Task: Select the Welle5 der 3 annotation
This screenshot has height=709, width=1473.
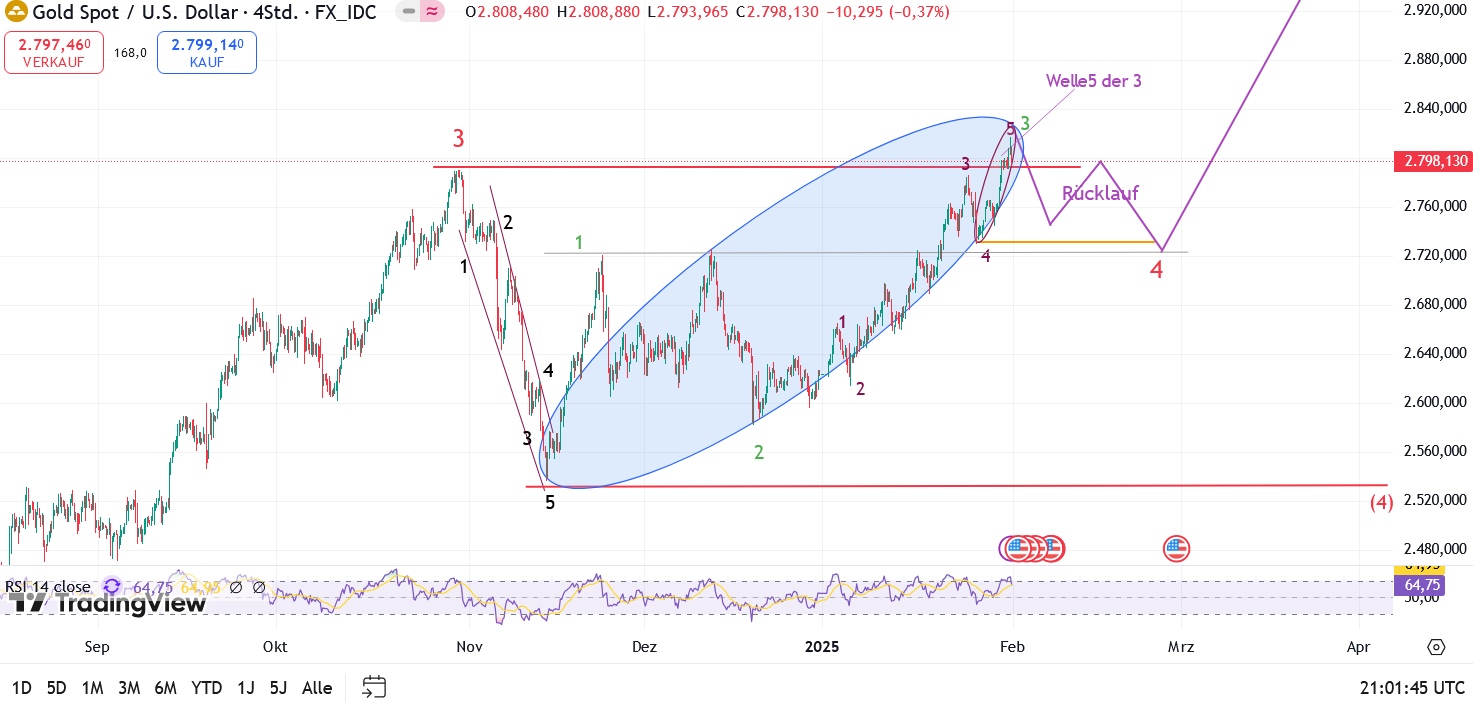Action: 1094,81
